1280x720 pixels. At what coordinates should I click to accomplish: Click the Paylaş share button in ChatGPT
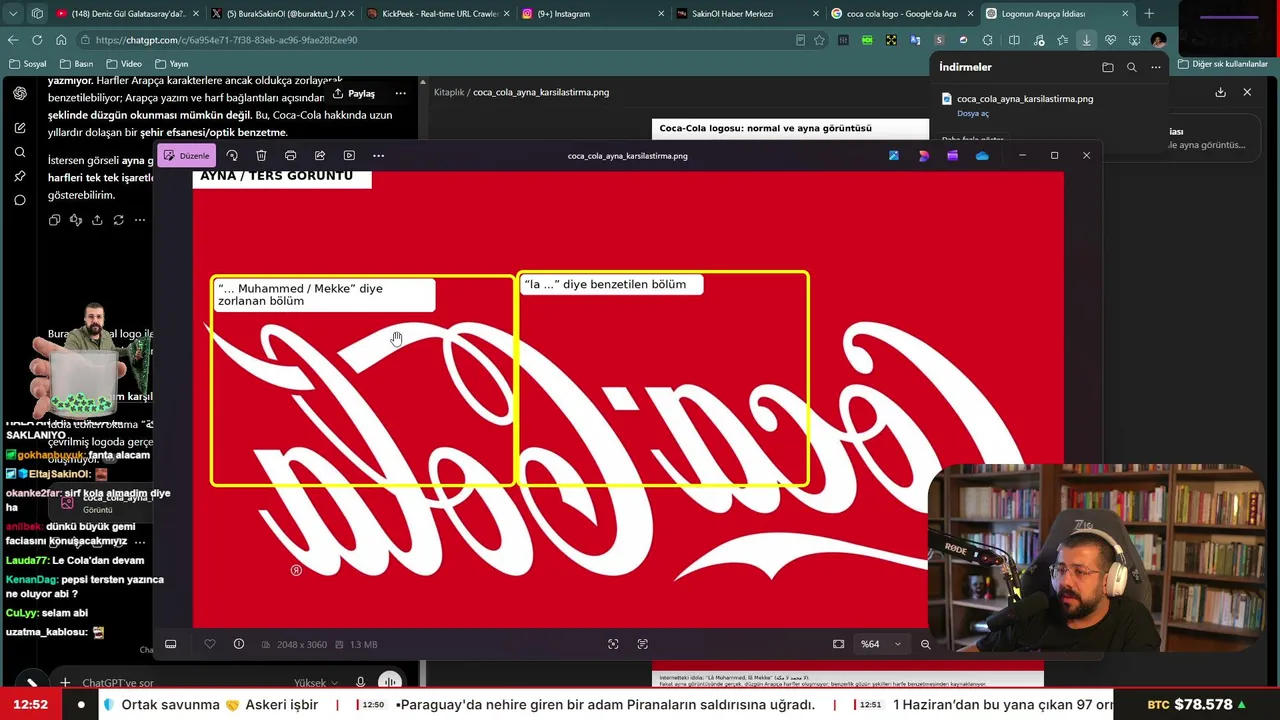pyautogui.click(x=354, y=93)
